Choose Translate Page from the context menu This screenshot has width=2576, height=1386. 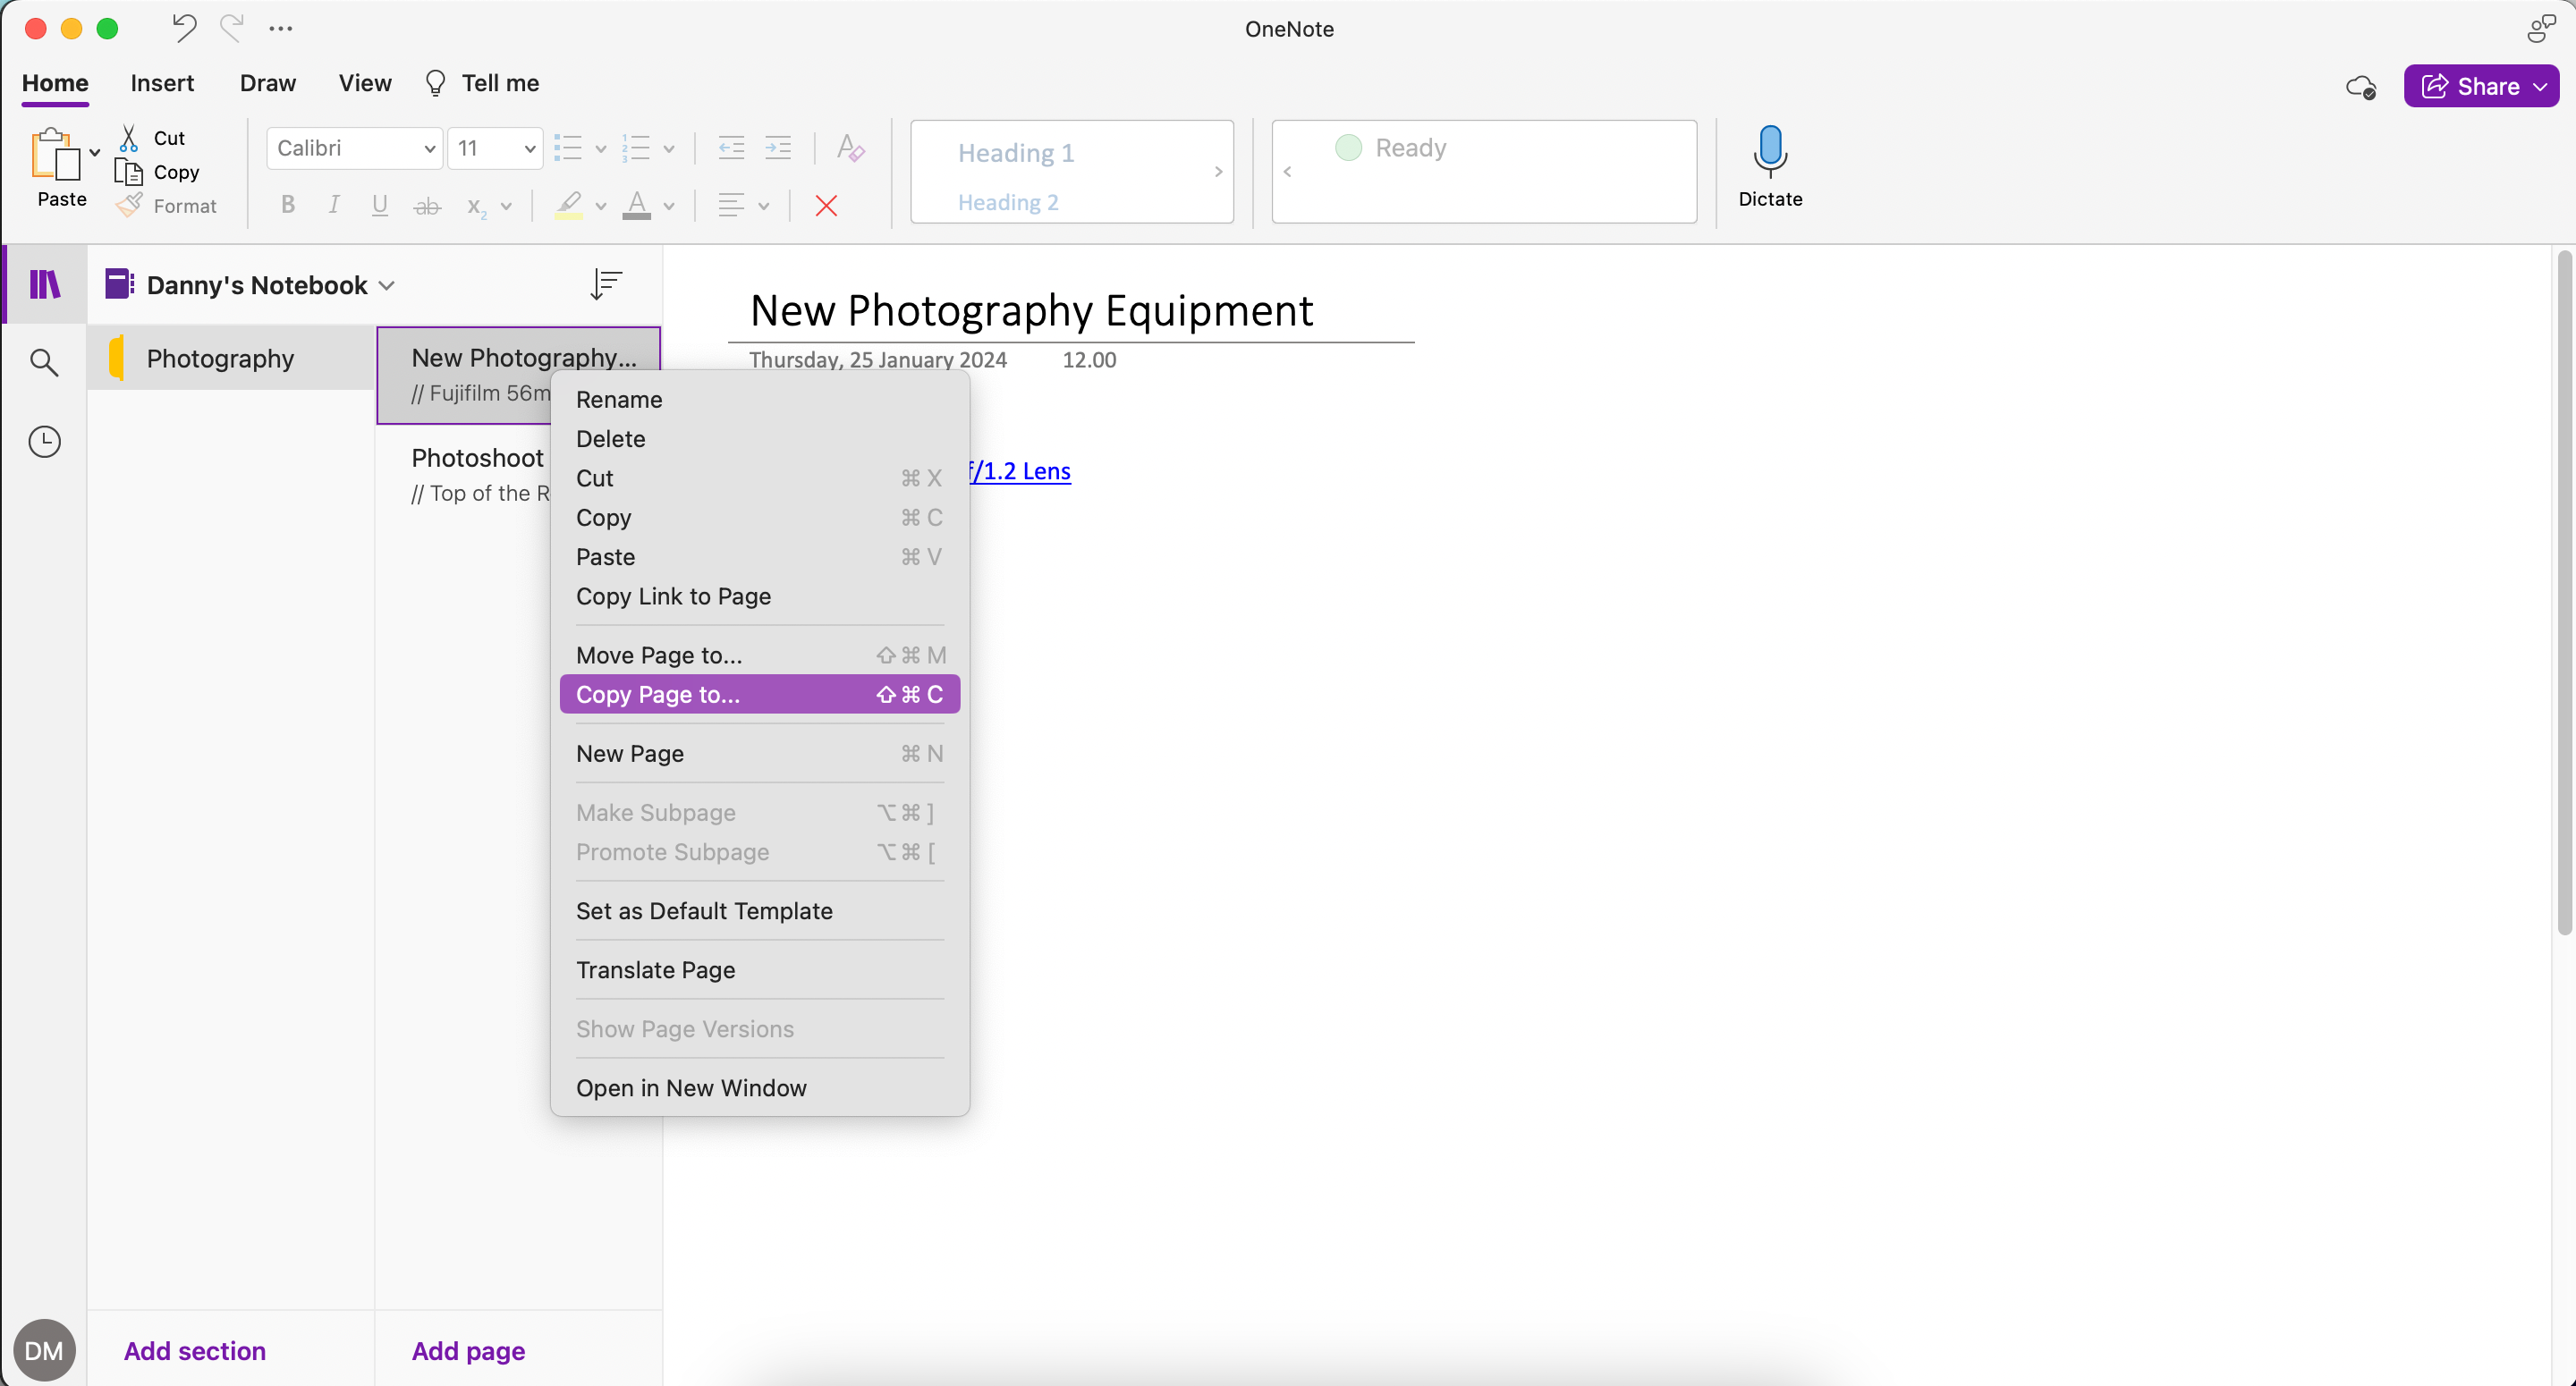click(x=656, y=969)
